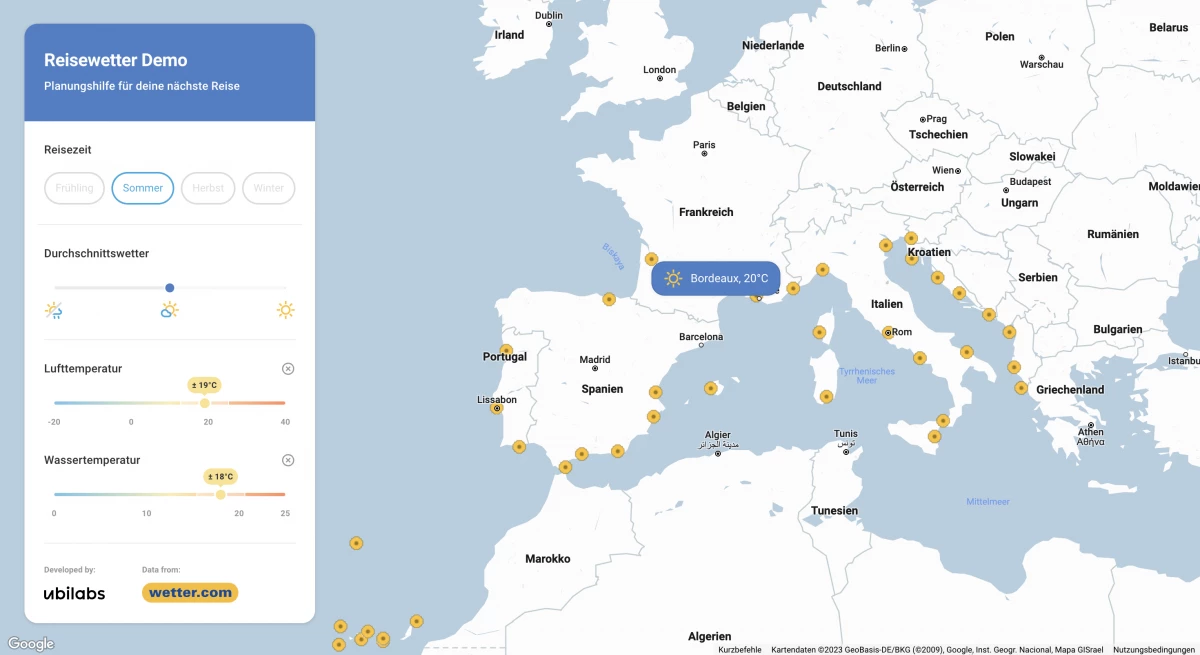The width and height of the screenshot is (1200, 655).
Task: Open the Nutzungsbedingungen link
Action: [x=1153, y=649]
